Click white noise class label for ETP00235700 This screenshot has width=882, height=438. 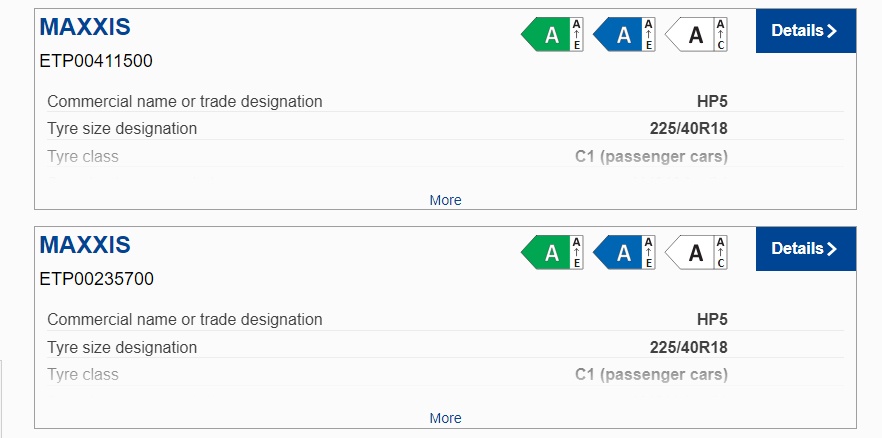click(696, 253)
